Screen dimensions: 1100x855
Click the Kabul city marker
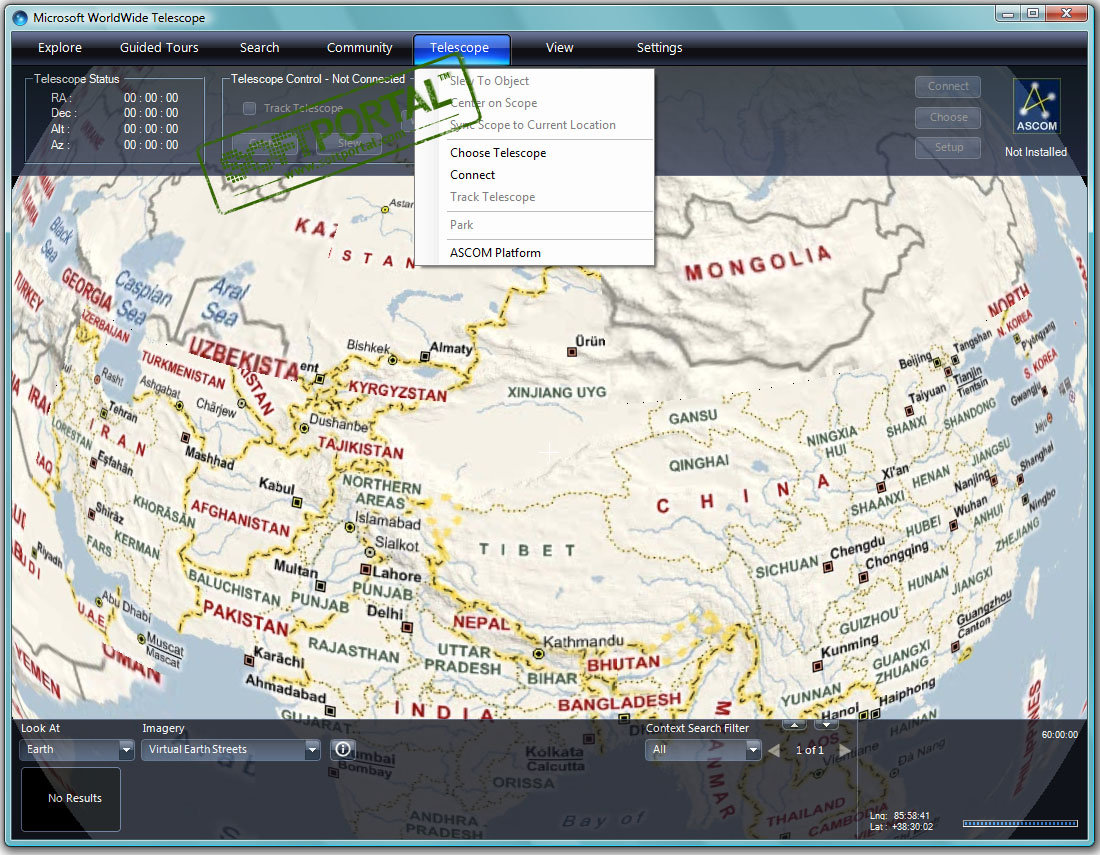pos(297,502)
